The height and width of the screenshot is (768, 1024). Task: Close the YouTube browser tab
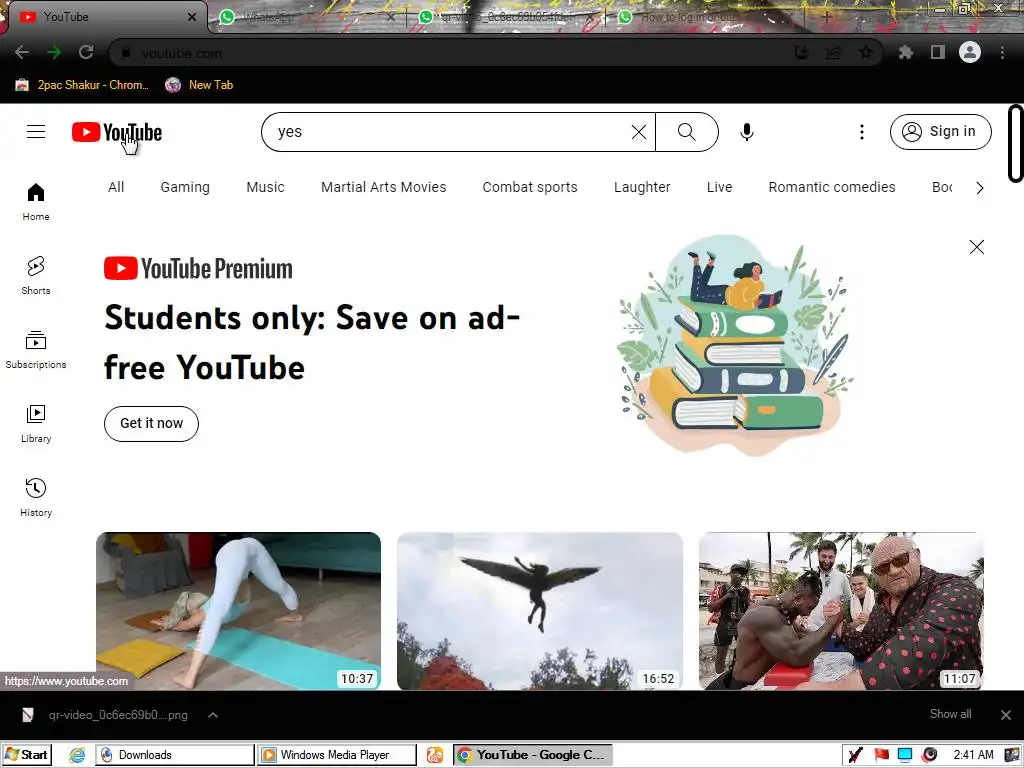pos(191,17)
